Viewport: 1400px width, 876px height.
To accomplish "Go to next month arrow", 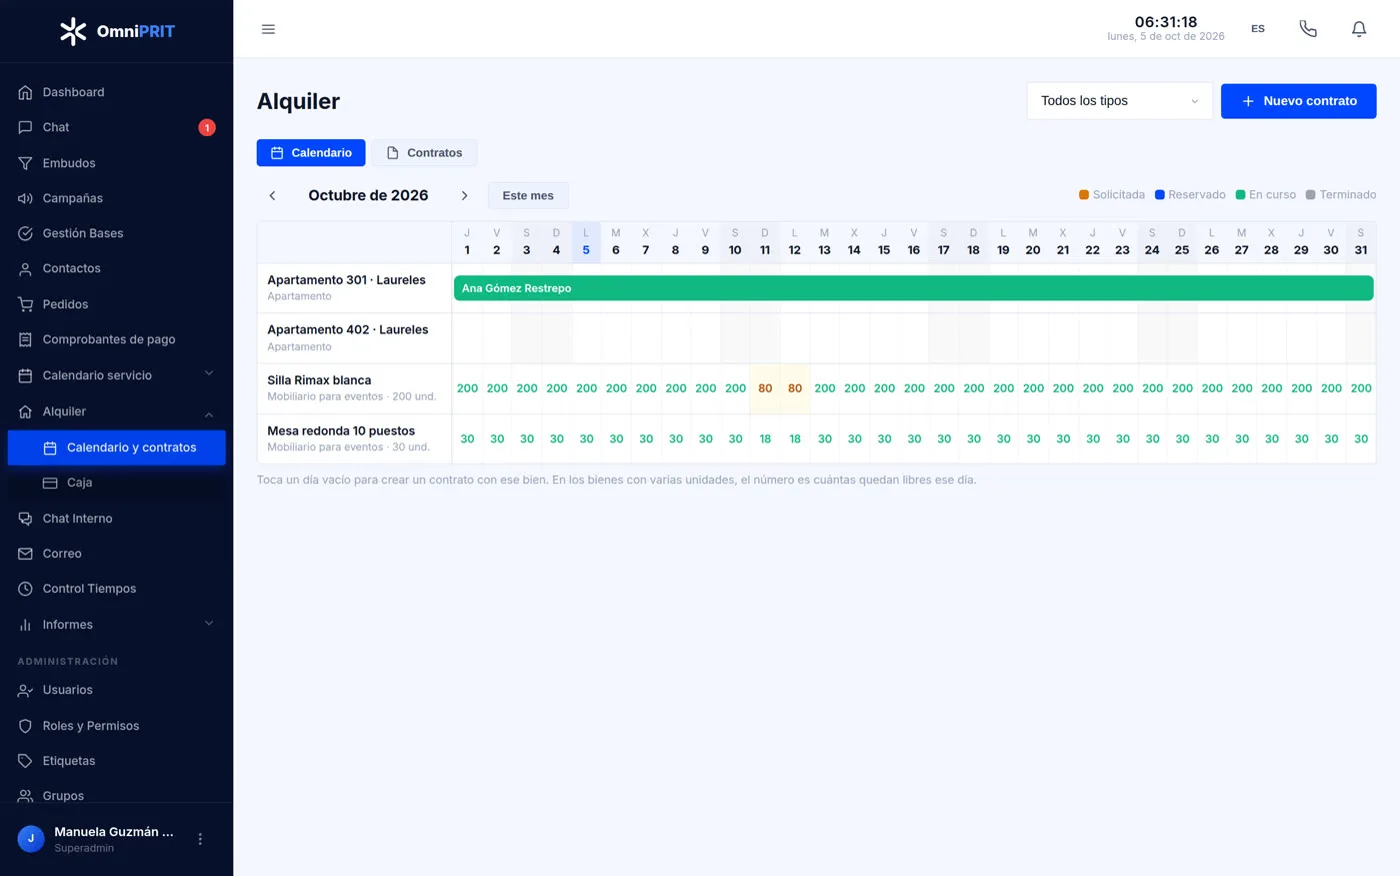I will point(464,196).
